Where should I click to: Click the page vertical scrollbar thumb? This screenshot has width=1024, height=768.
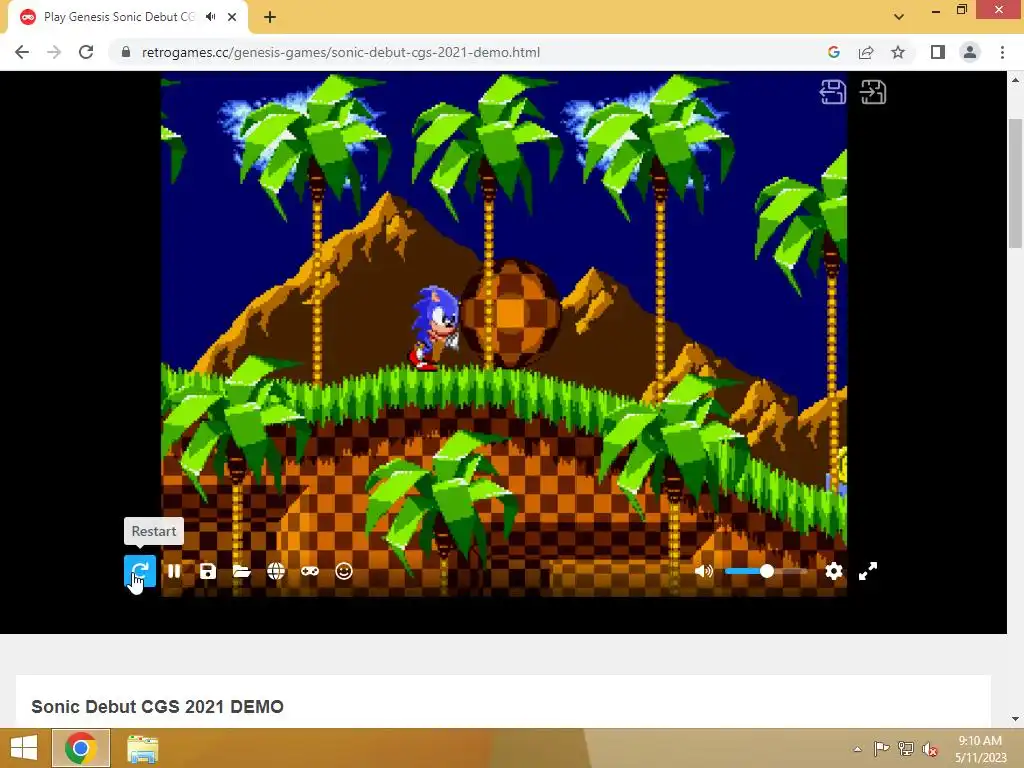click(1015, 183)
